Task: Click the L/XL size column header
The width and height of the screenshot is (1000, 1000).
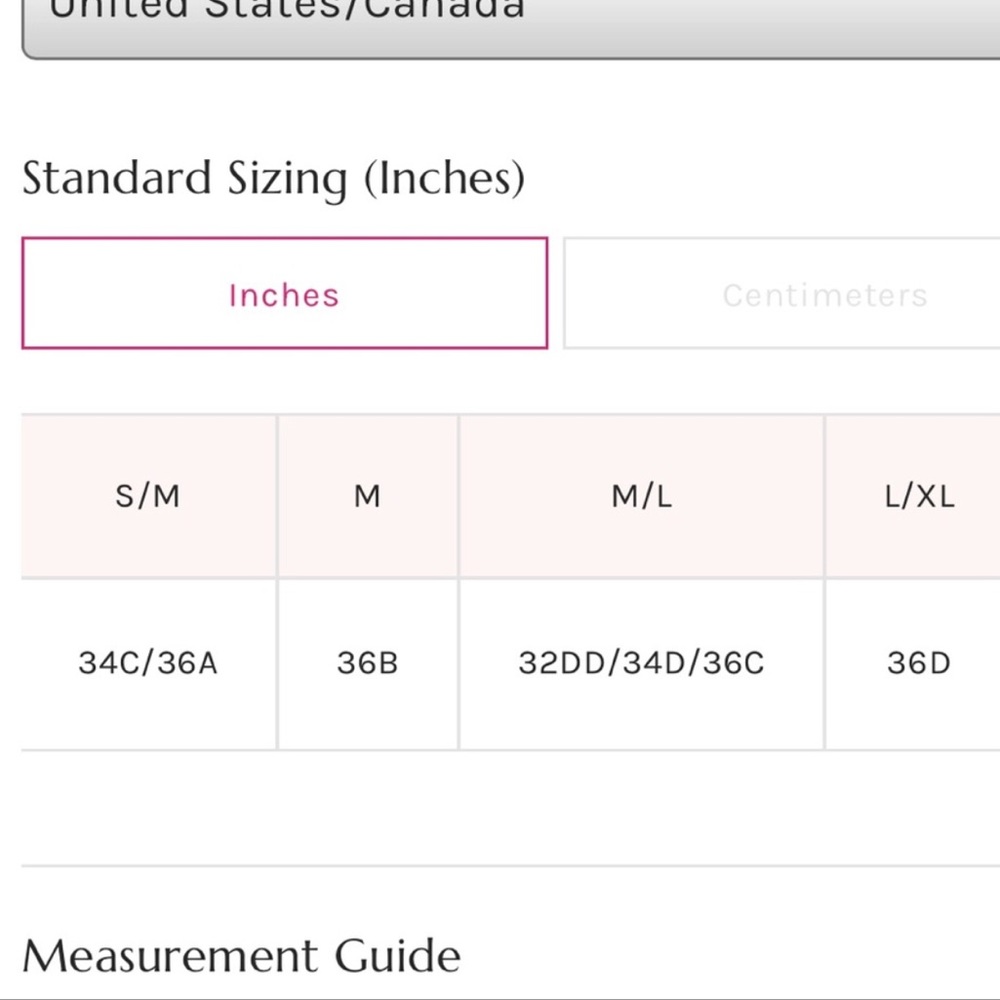Action: 913,496
